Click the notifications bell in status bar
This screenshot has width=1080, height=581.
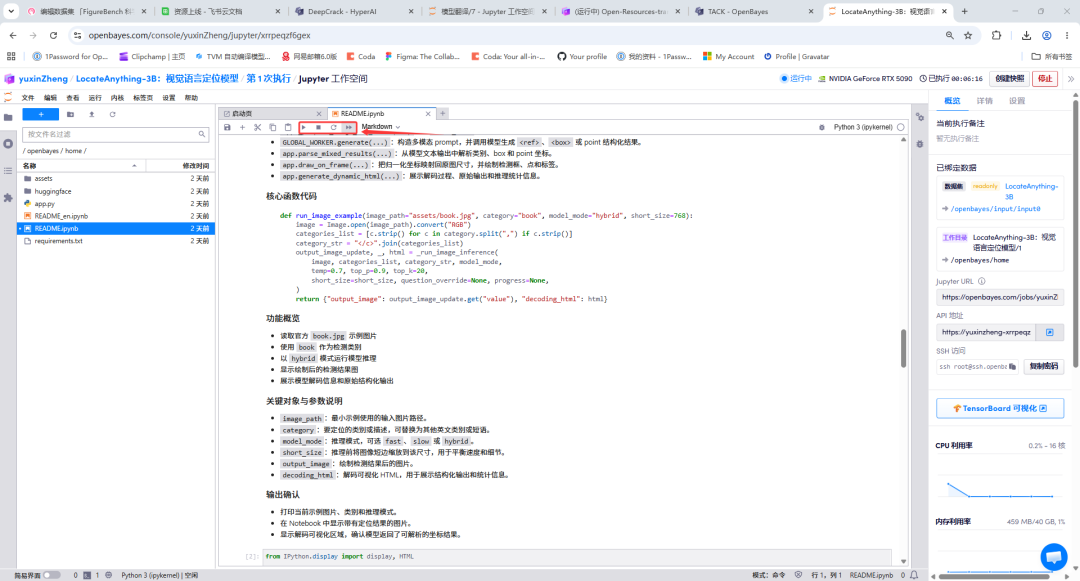coord(914,575)
